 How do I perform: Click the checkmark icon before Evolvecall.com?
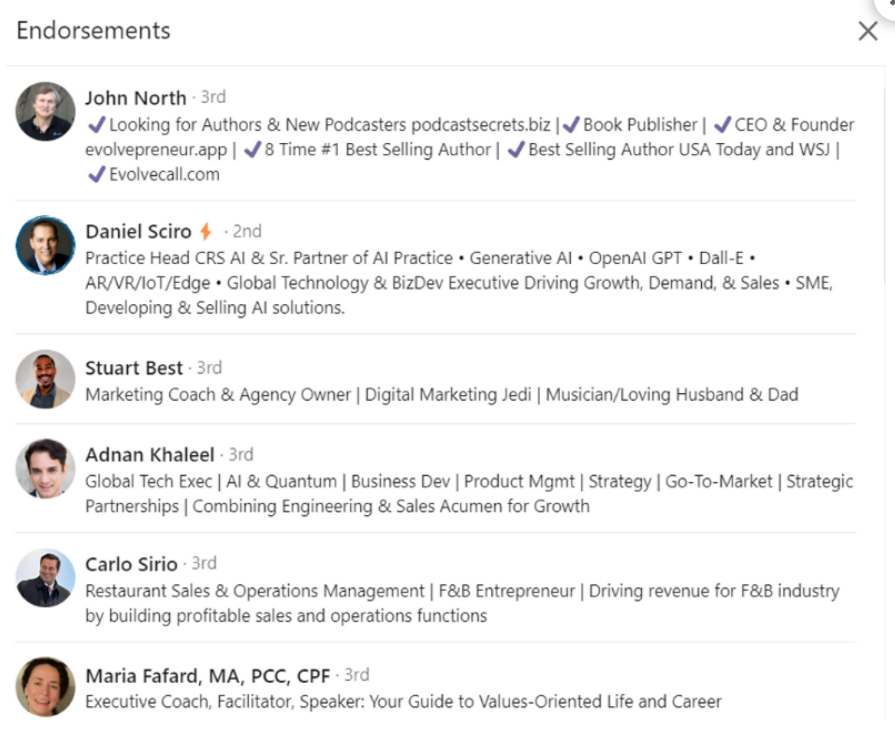coord(96,173)
